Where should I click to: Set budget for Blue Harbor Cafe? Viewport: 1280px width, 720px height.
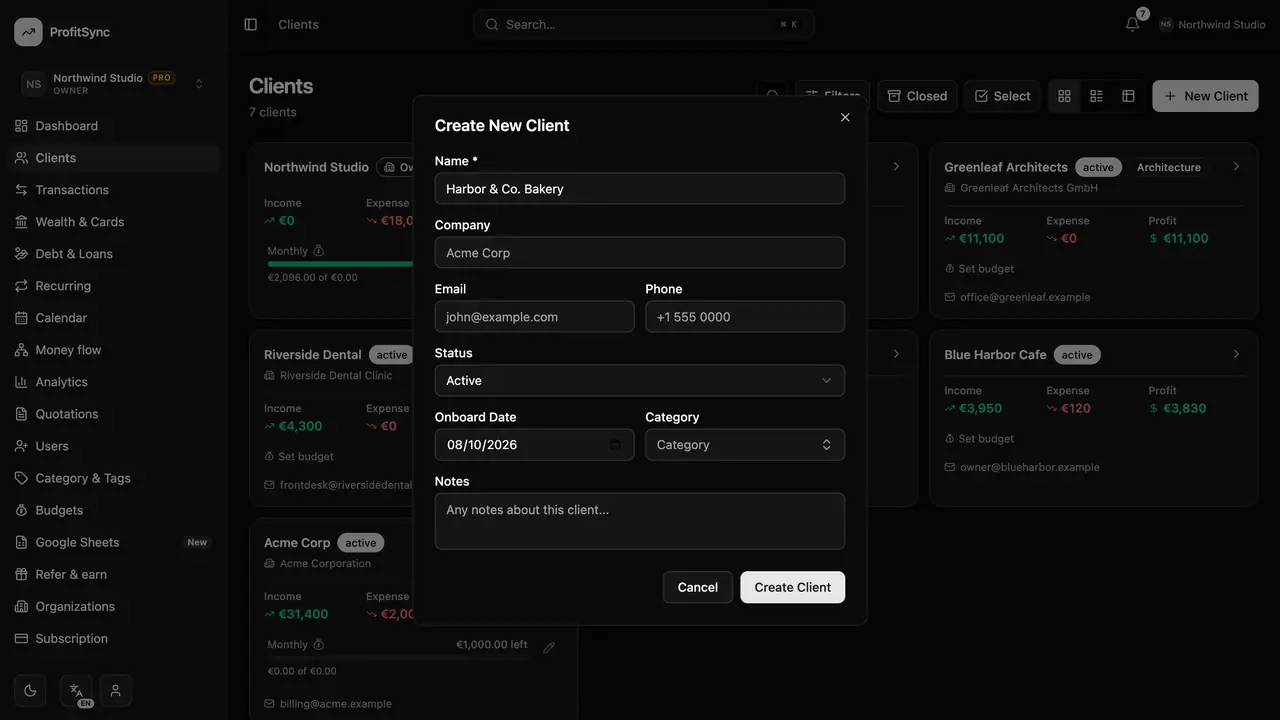click(979, 439)
